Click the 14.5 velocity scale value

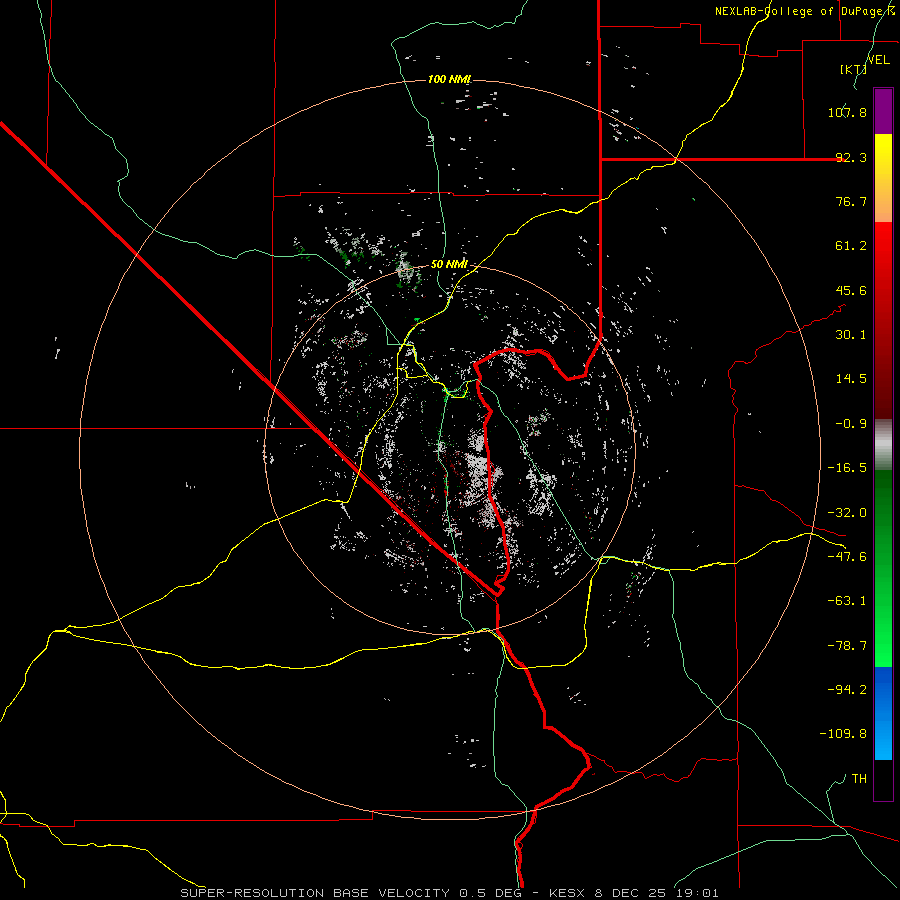click(851, 379)
